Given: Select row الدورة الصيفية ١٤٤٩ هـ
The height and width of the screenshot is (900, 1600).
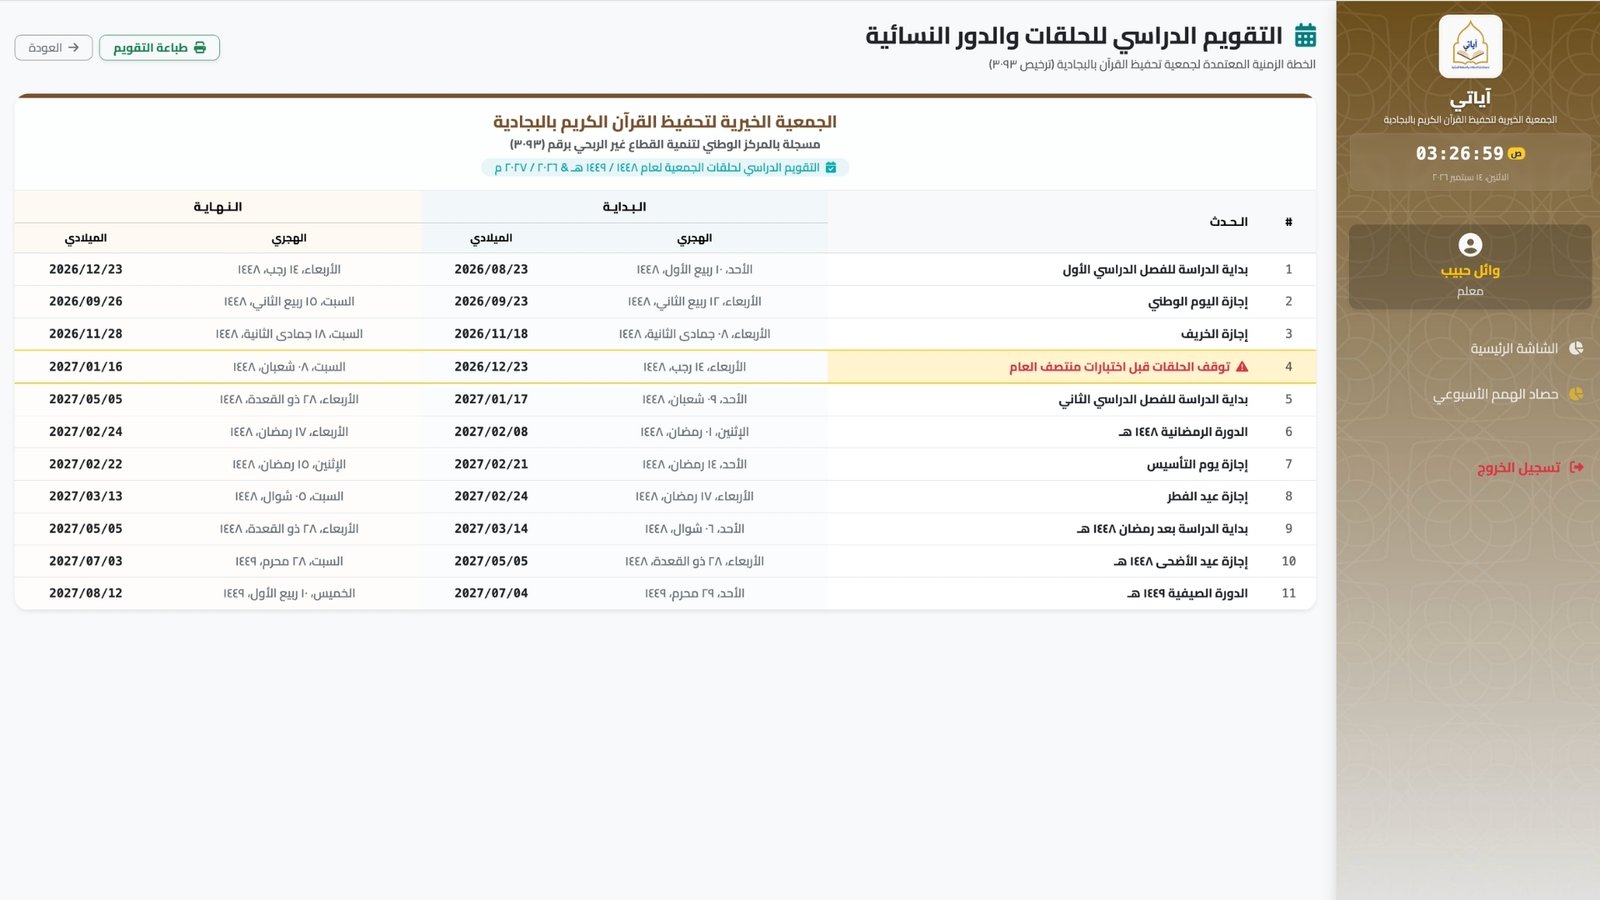Looking at the screenshot, I should [665, 593].
